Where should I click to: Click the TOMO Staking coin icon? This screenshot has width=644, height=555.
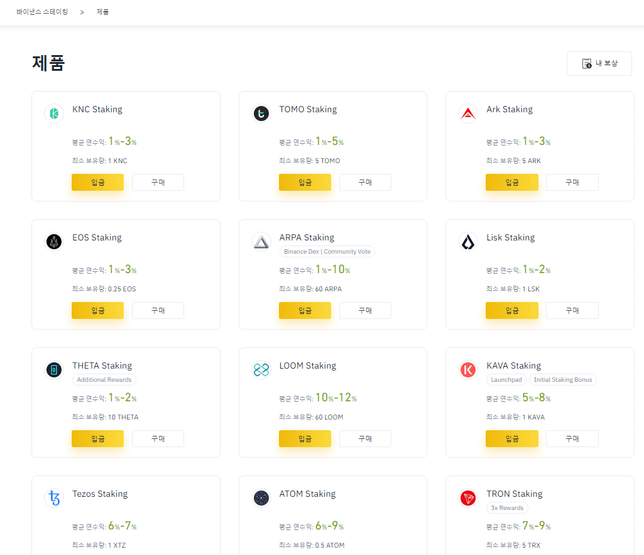pyautogui.click(x=261, y=114)
